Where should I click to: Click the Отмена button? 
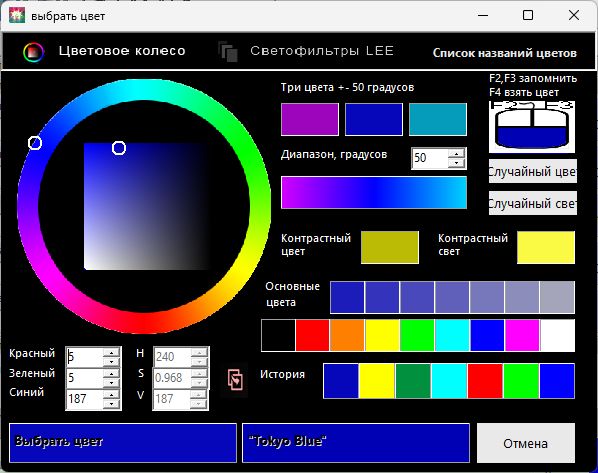526,443
